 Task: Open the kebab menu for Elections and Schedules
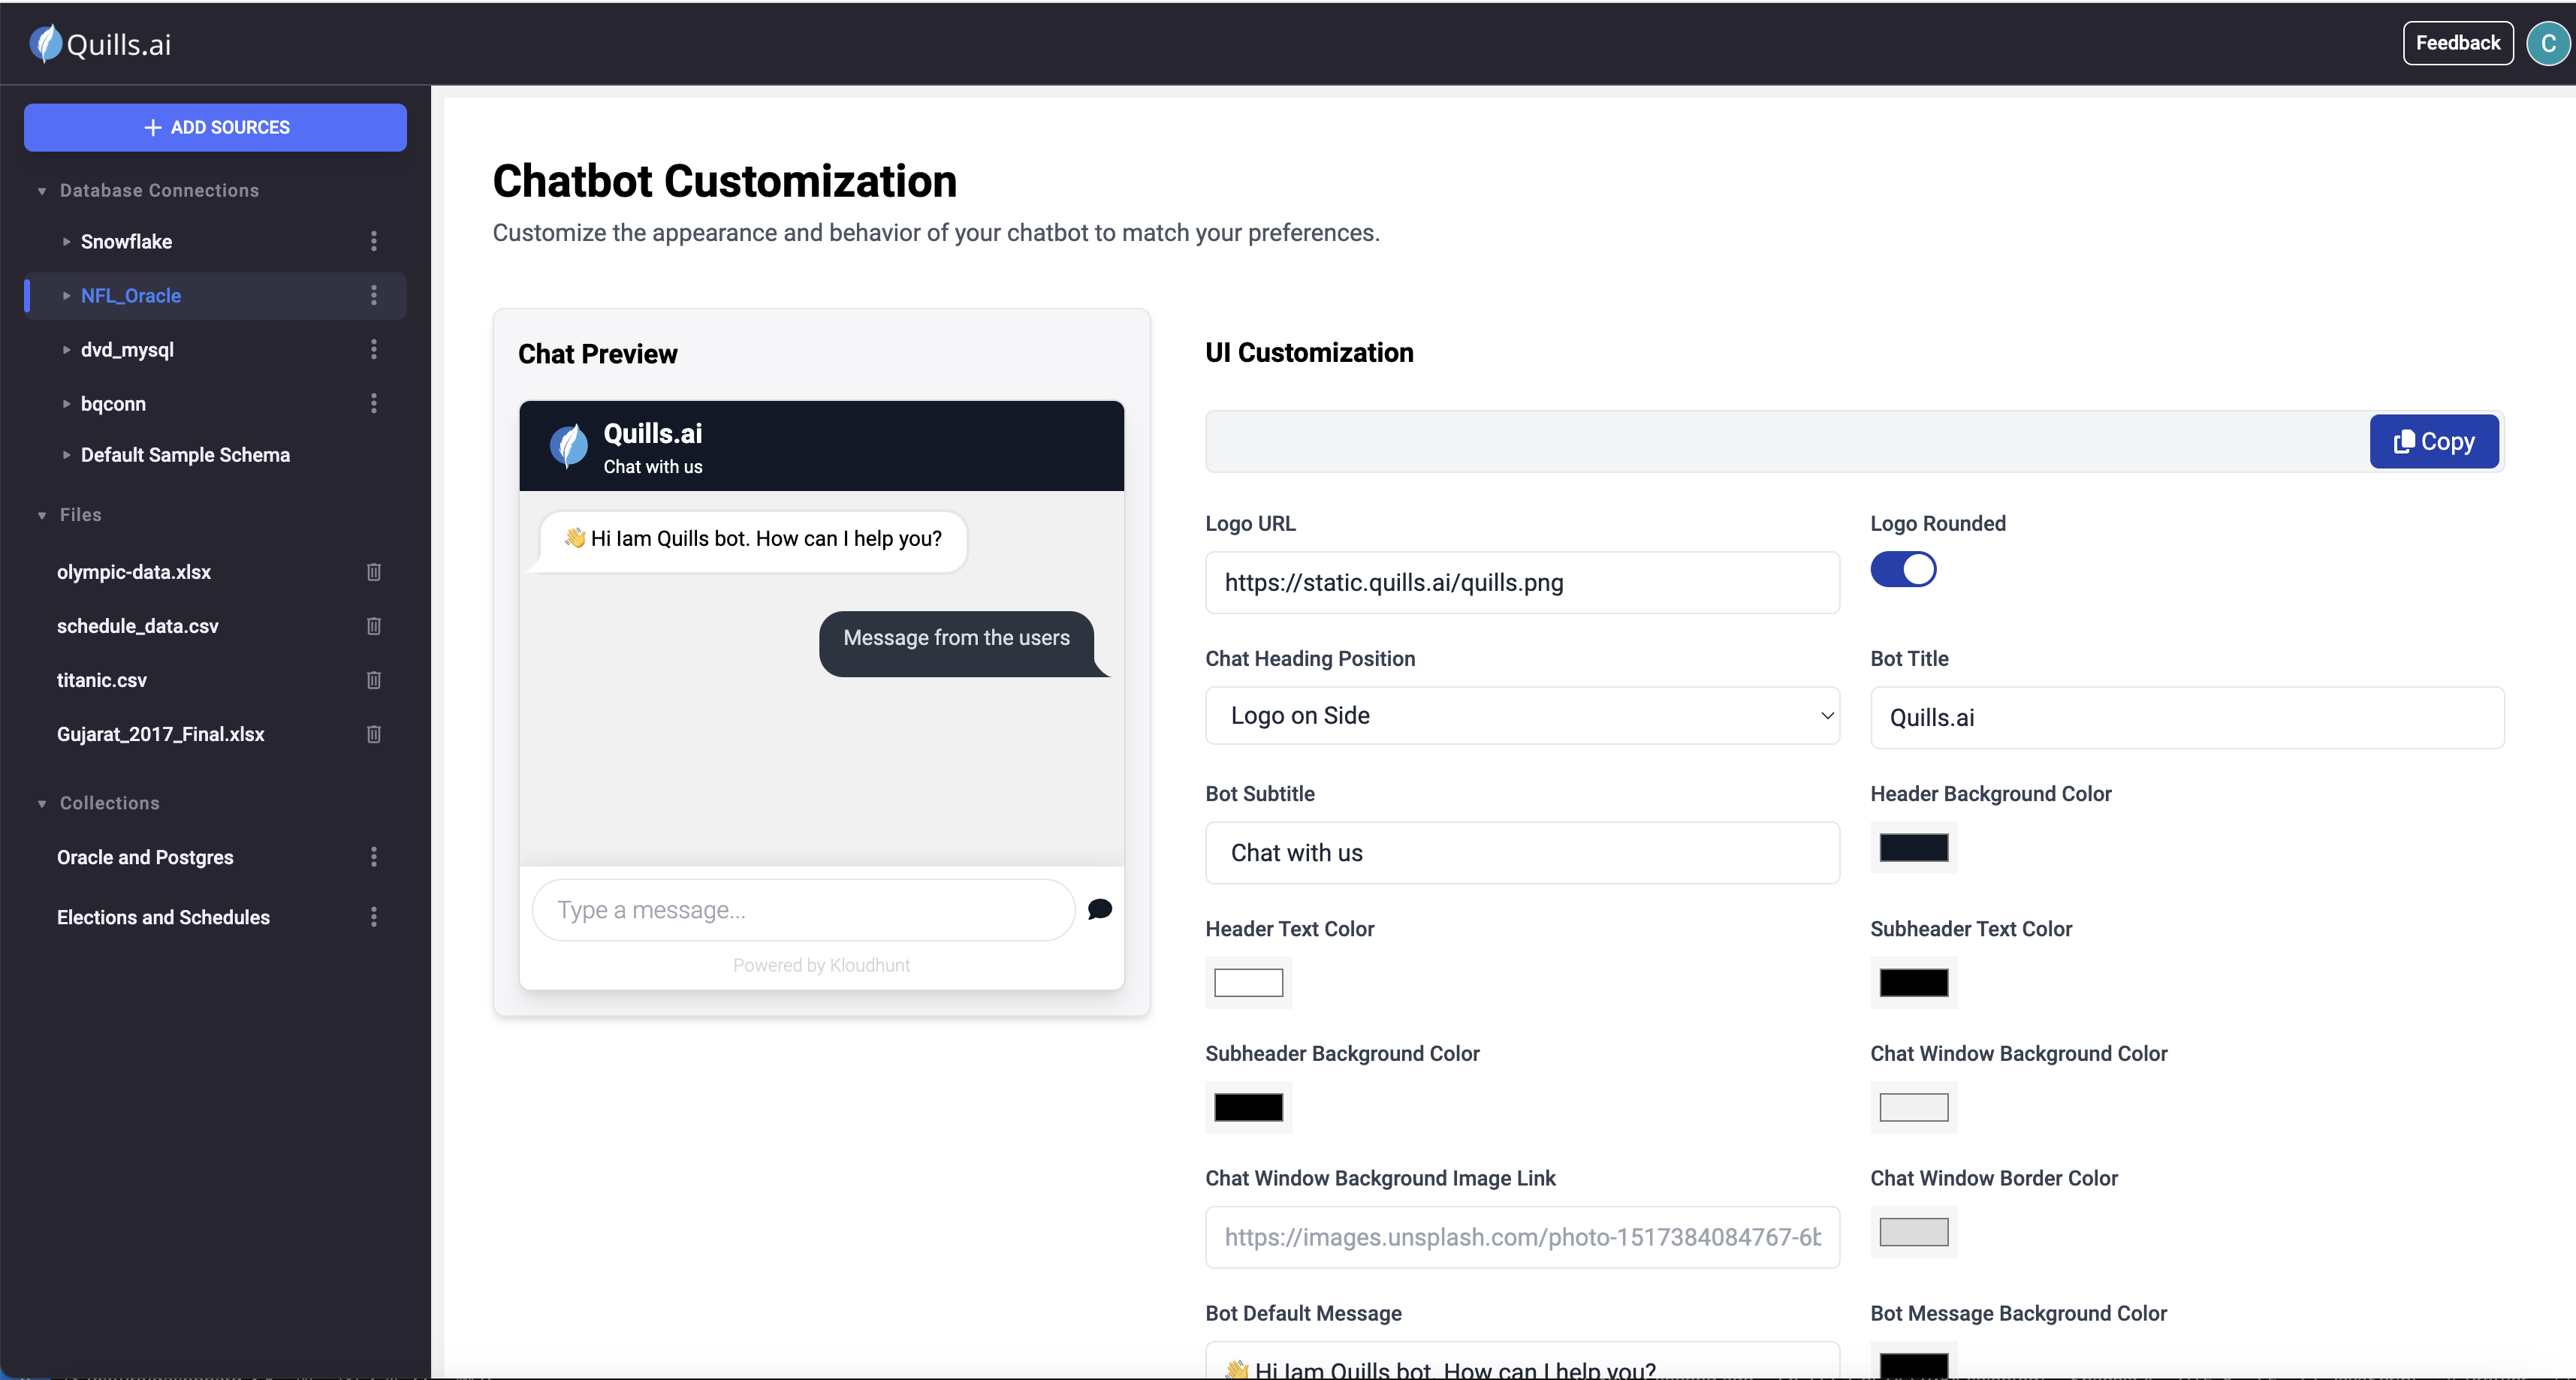point(374,917)
